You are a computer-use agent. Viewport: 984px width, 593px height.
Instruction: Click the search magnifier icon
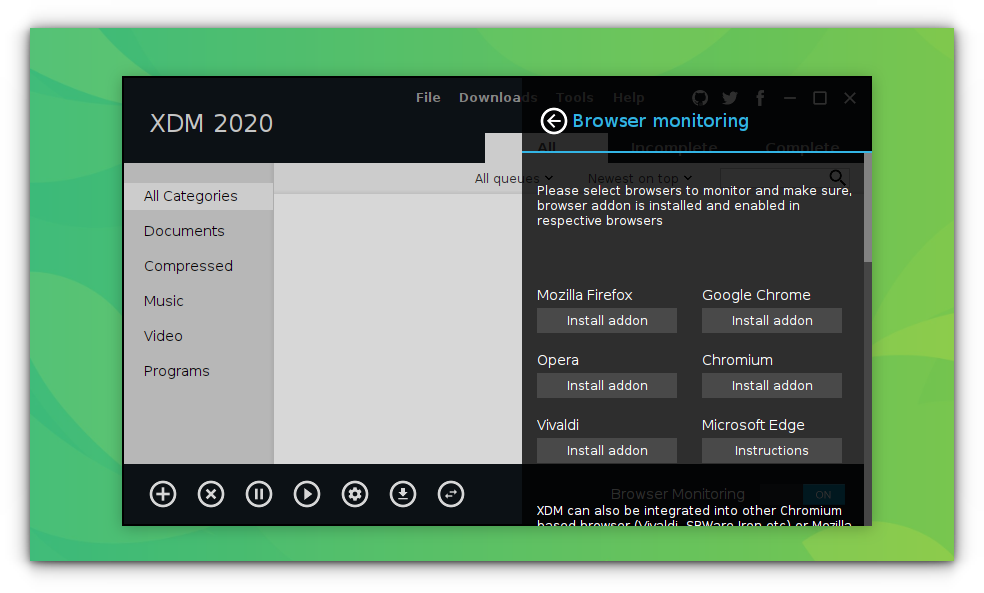837,178
